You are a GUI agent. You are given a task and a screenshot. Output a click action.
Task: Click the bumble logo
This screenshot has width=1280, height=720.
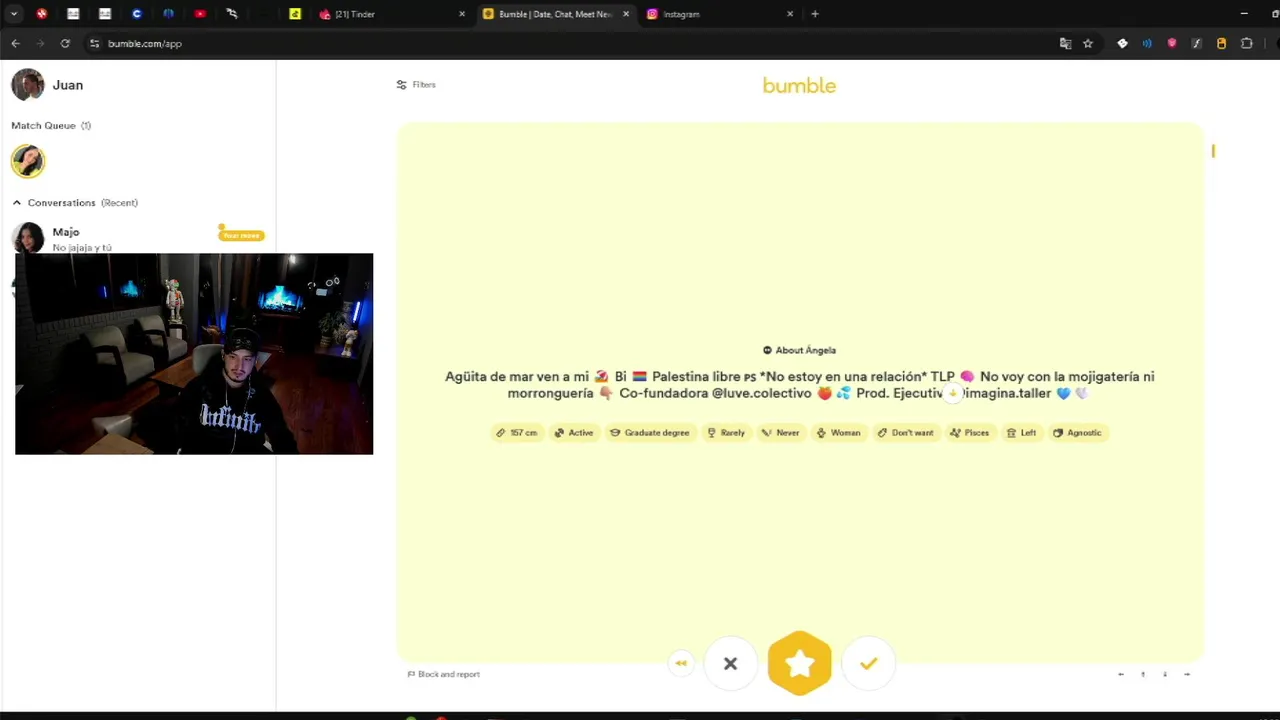click(x=799, y=86)
